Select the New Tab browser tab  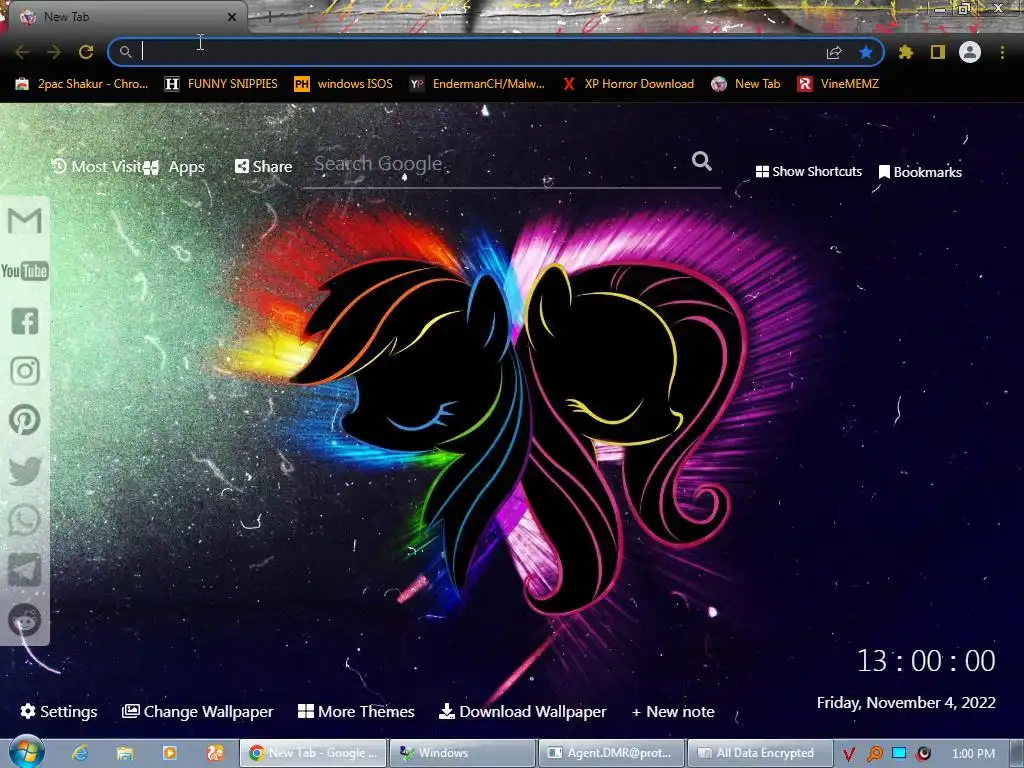(x=124, y=17)
